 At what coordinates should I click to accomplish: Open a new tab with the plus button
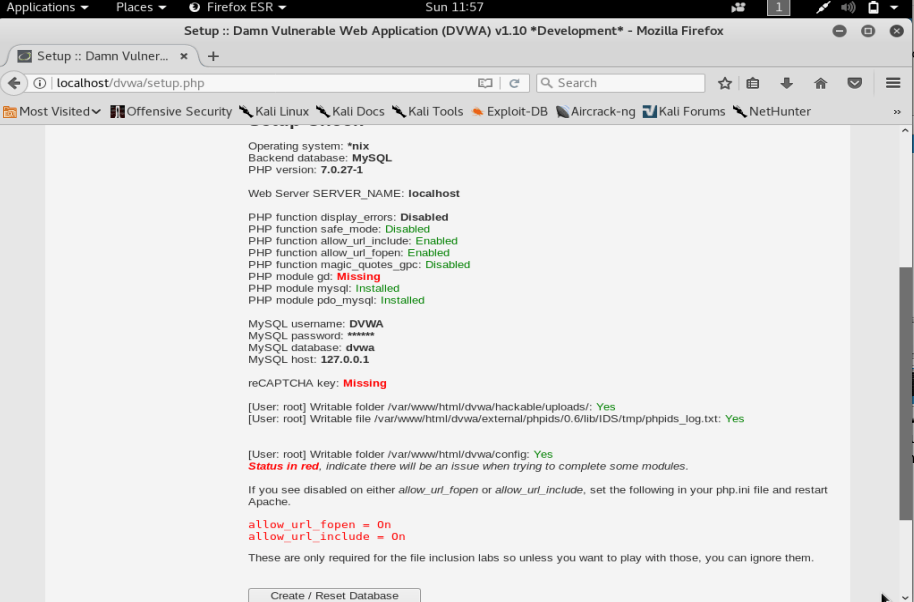click(213, 56)
